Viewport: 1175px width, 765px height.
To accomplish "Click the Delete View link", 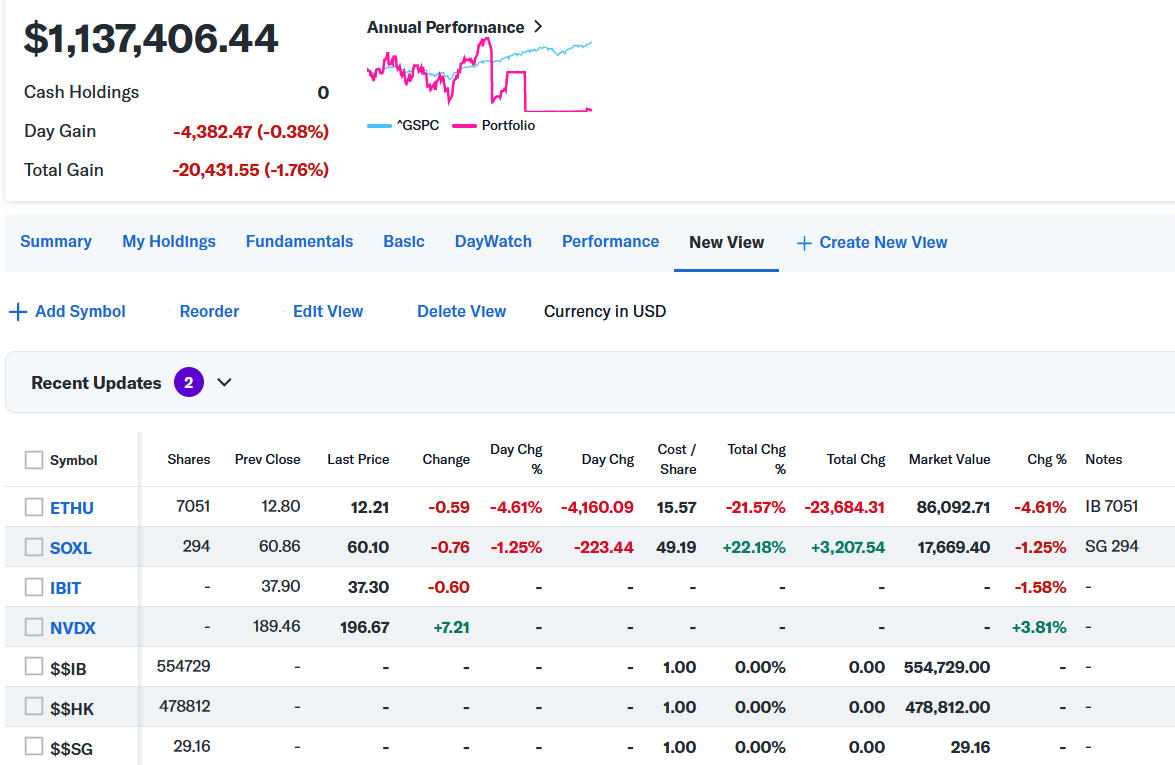I will (461, 312).
